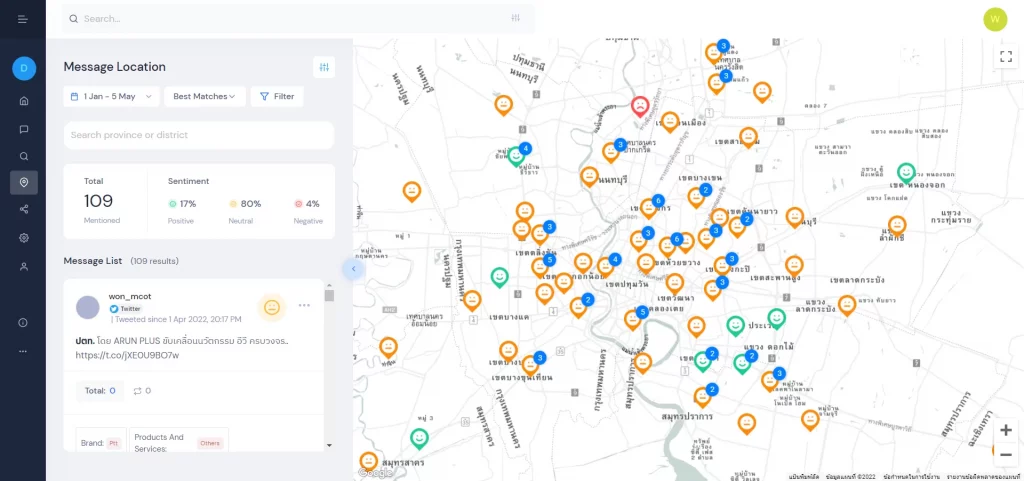
Task: Expand the Best Matches sort dropdown
Action: click(x=203, y=96)
